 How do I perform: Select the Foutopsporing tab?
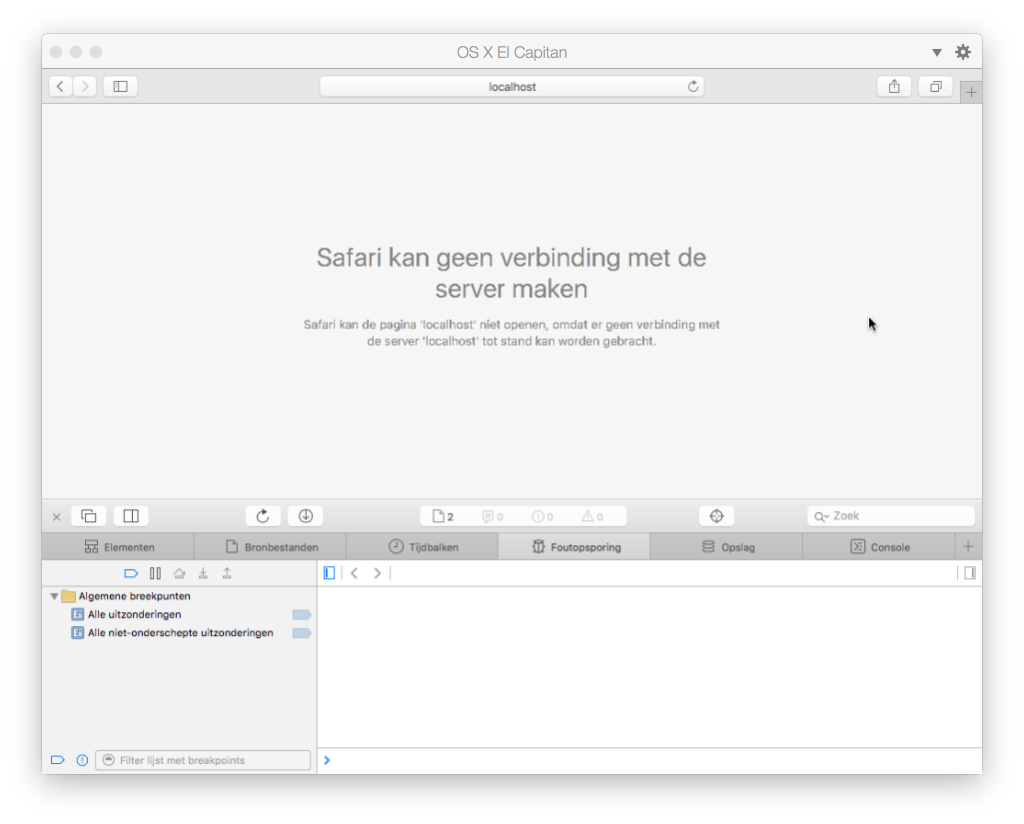pyautogui.click(x=575, y=547)
